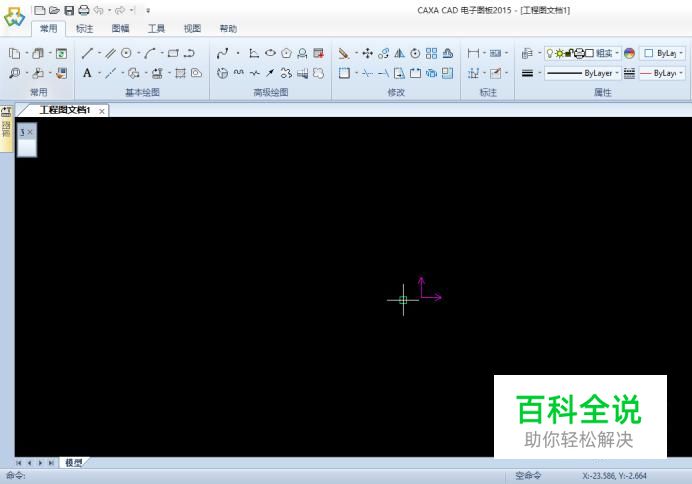Click the Print icon in quick access toolbar
Viewport: 692px width, 484px height.
tap(83, 10)
